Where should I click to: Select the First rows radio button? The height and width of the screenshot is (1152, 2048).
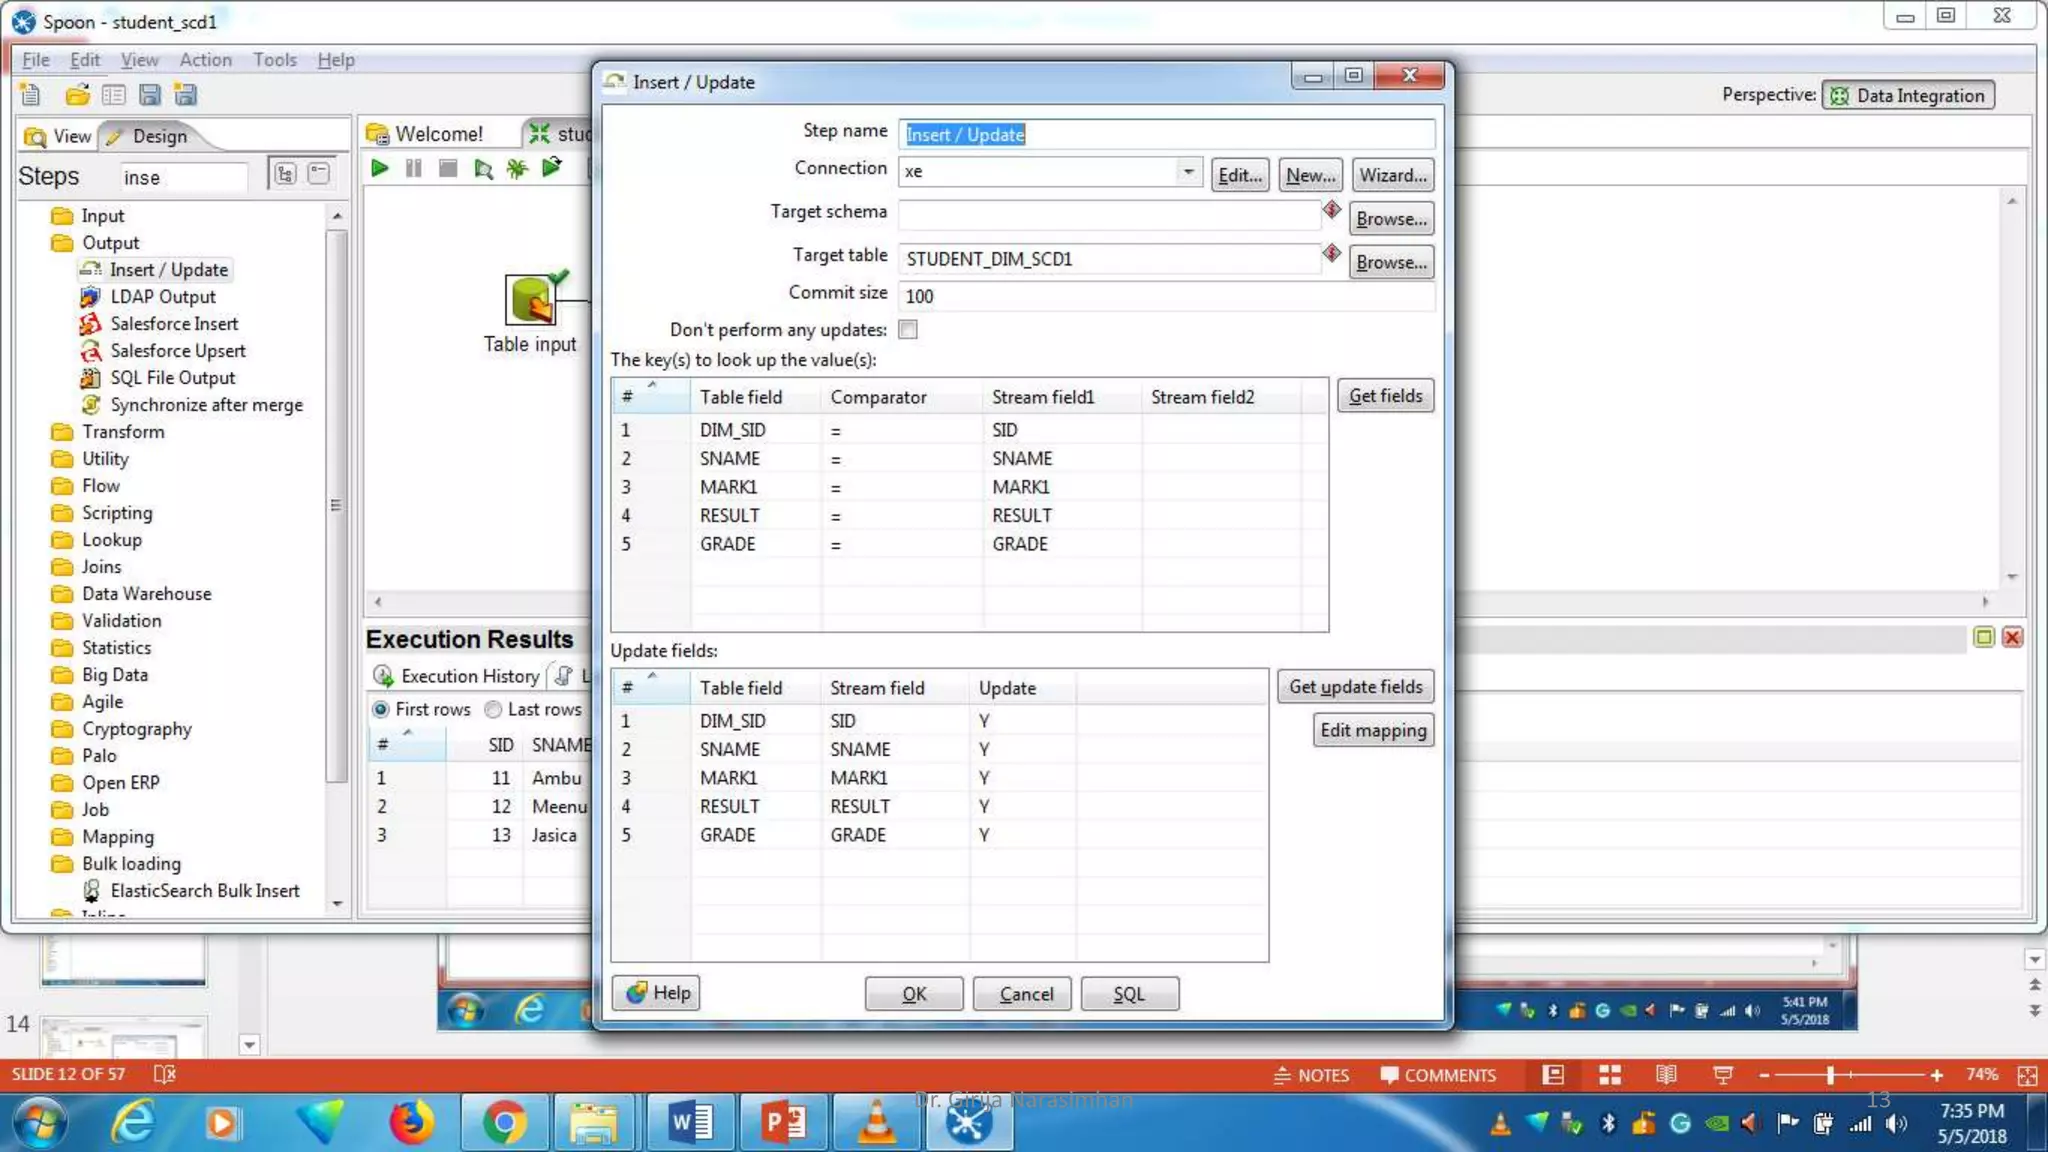click(381, 709)
